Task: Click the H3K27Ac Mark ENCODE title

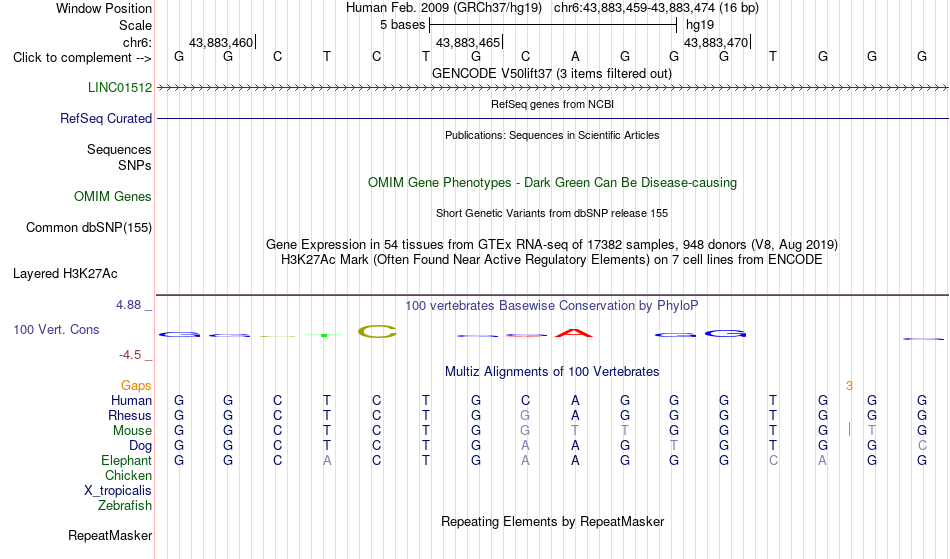Action: [552, 259]
